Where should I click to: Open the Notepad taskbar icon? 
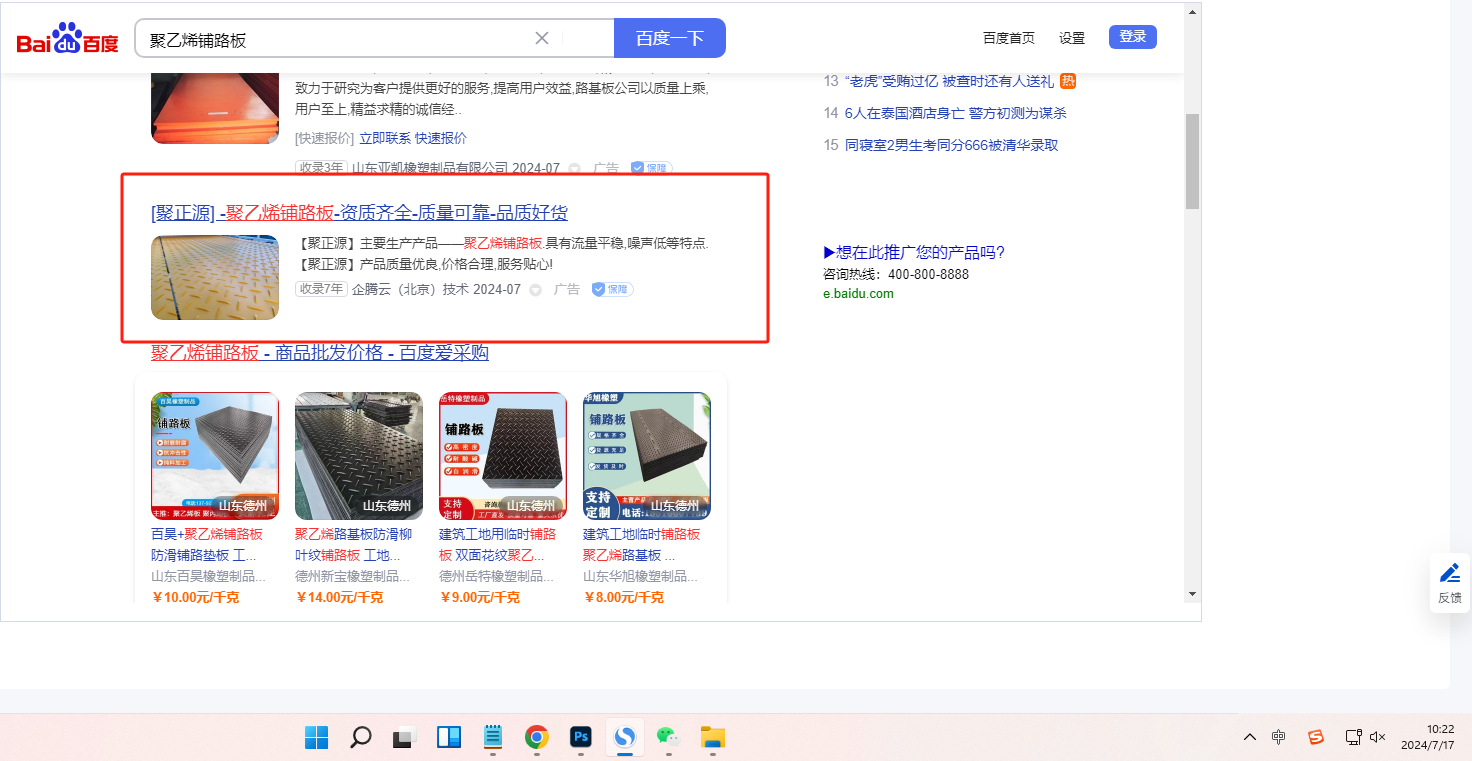coord(493,738)
